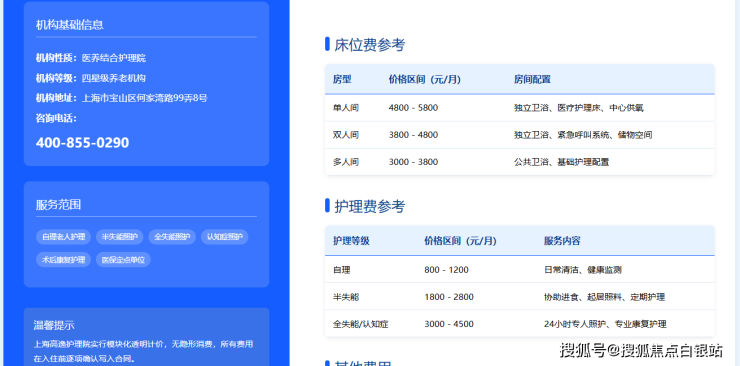Image resolution: width=740 pixels, height=366 pixels.
Task: Click 日常清洁、健康监测 cell
Action: click(x=582, y=270)
